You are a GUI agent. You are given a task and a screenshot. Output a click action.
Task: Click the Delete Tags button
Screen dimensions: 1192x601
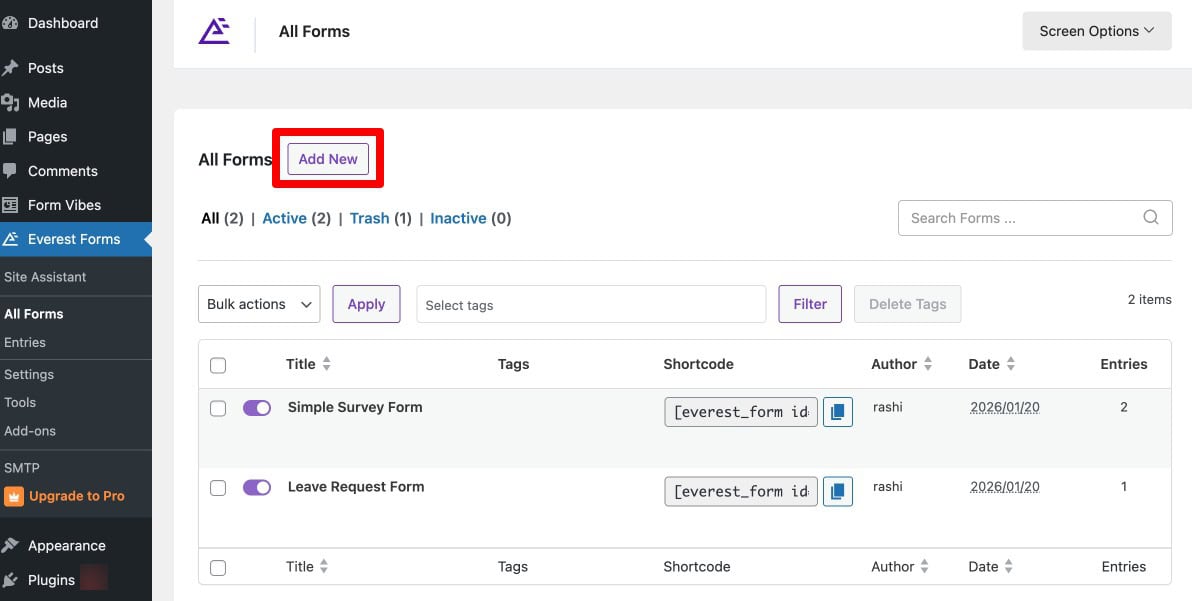(908, 304)
